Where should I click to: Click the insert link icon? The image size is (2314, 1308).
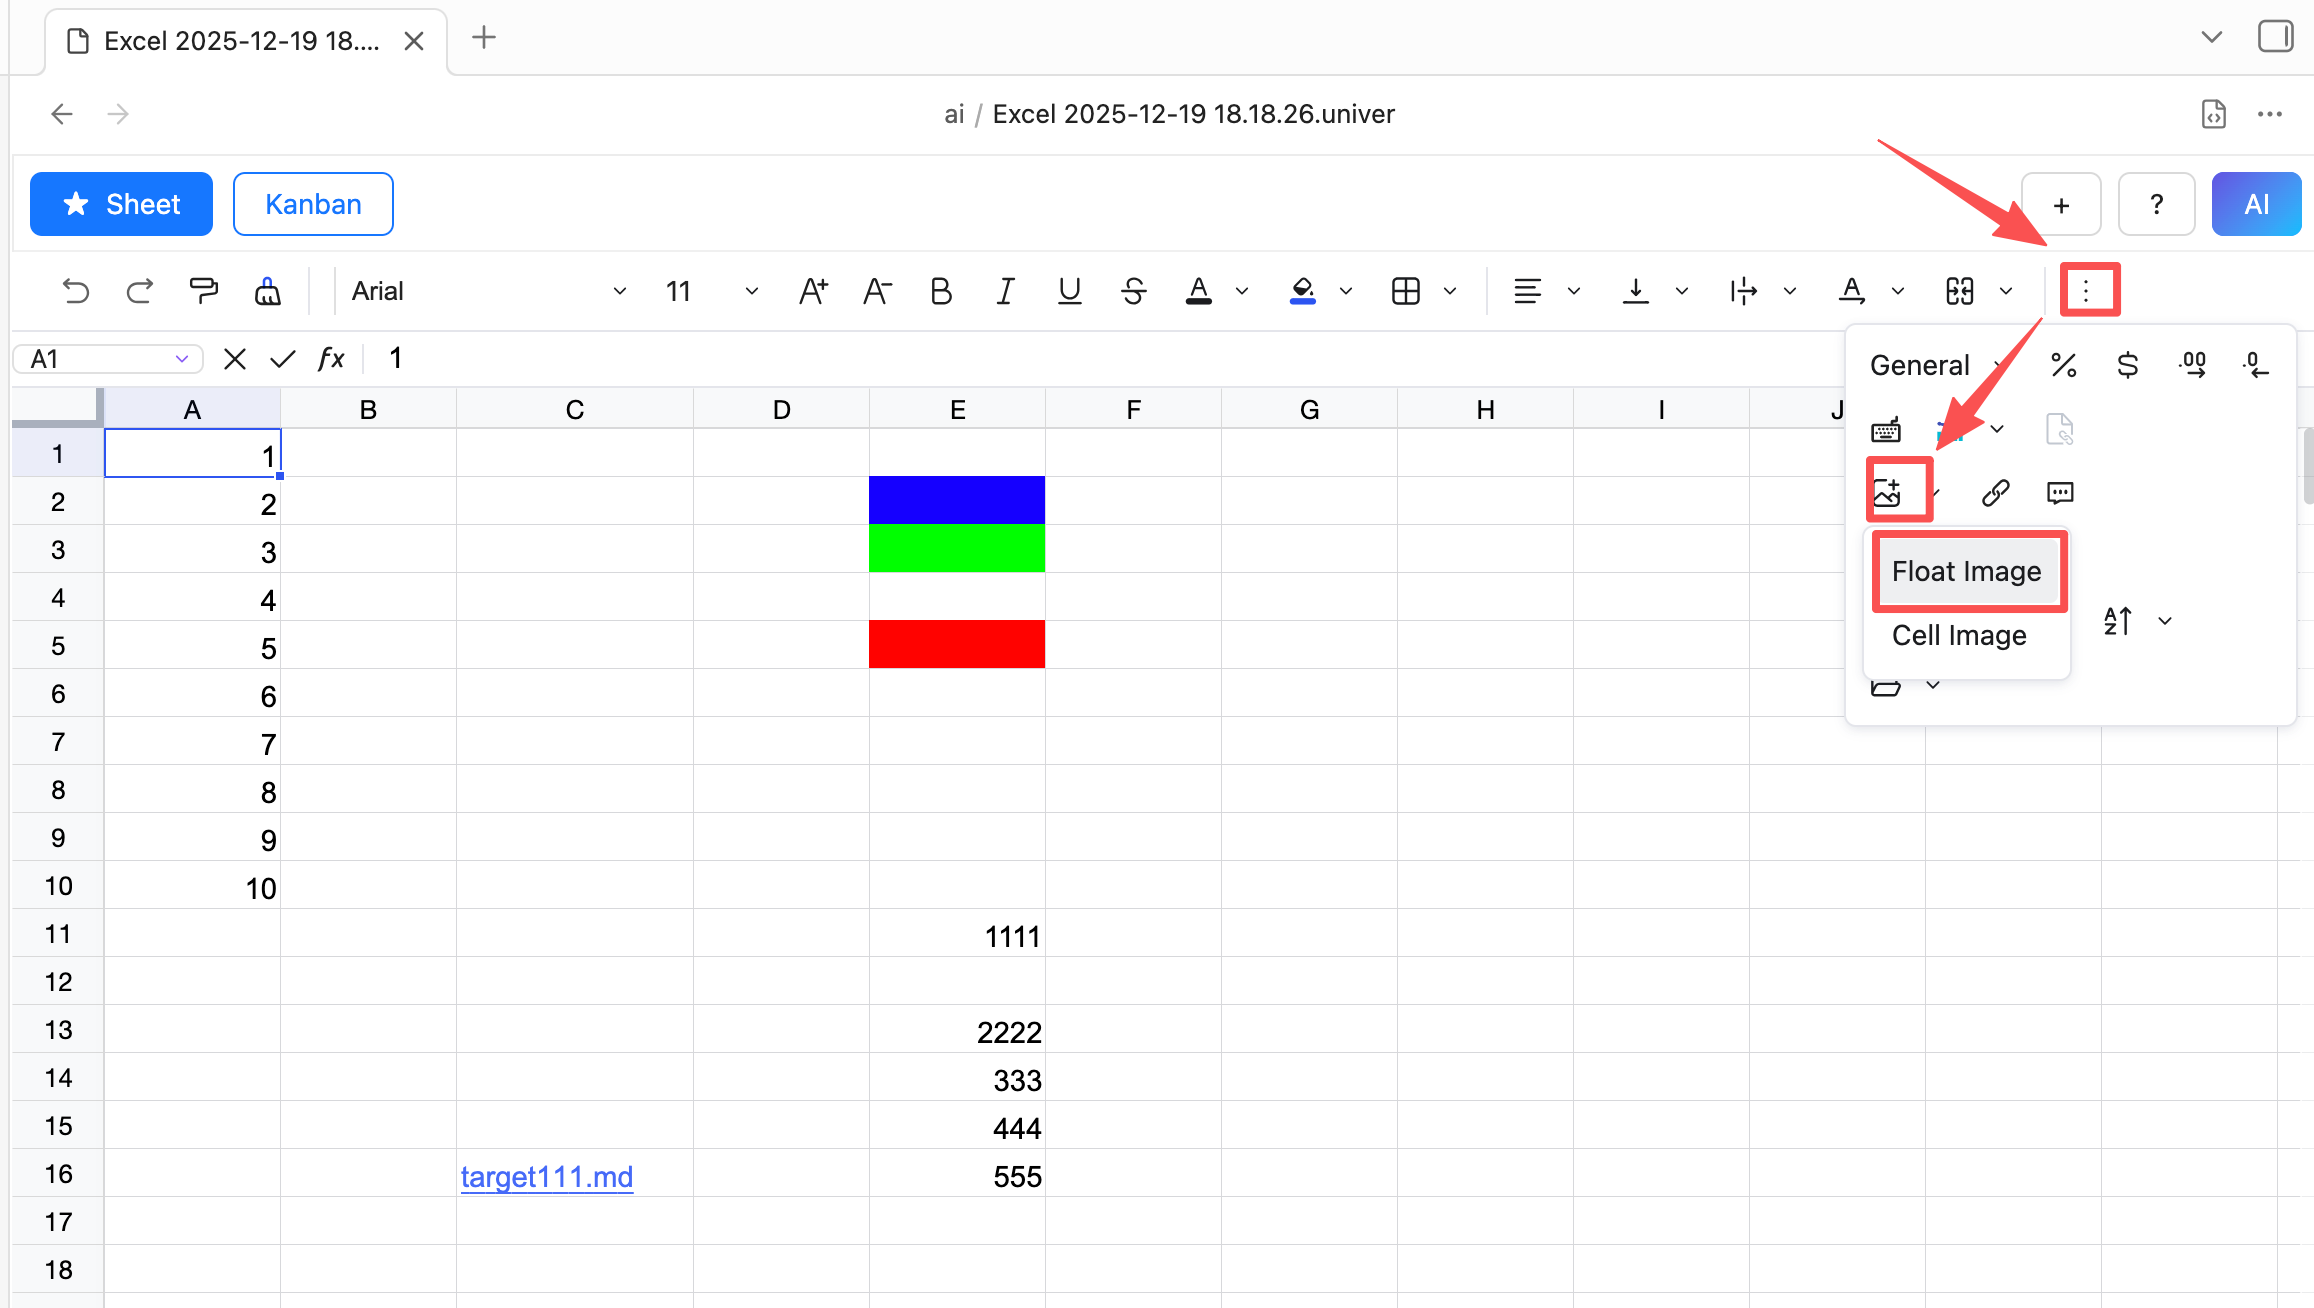(x=1995, y=492)
